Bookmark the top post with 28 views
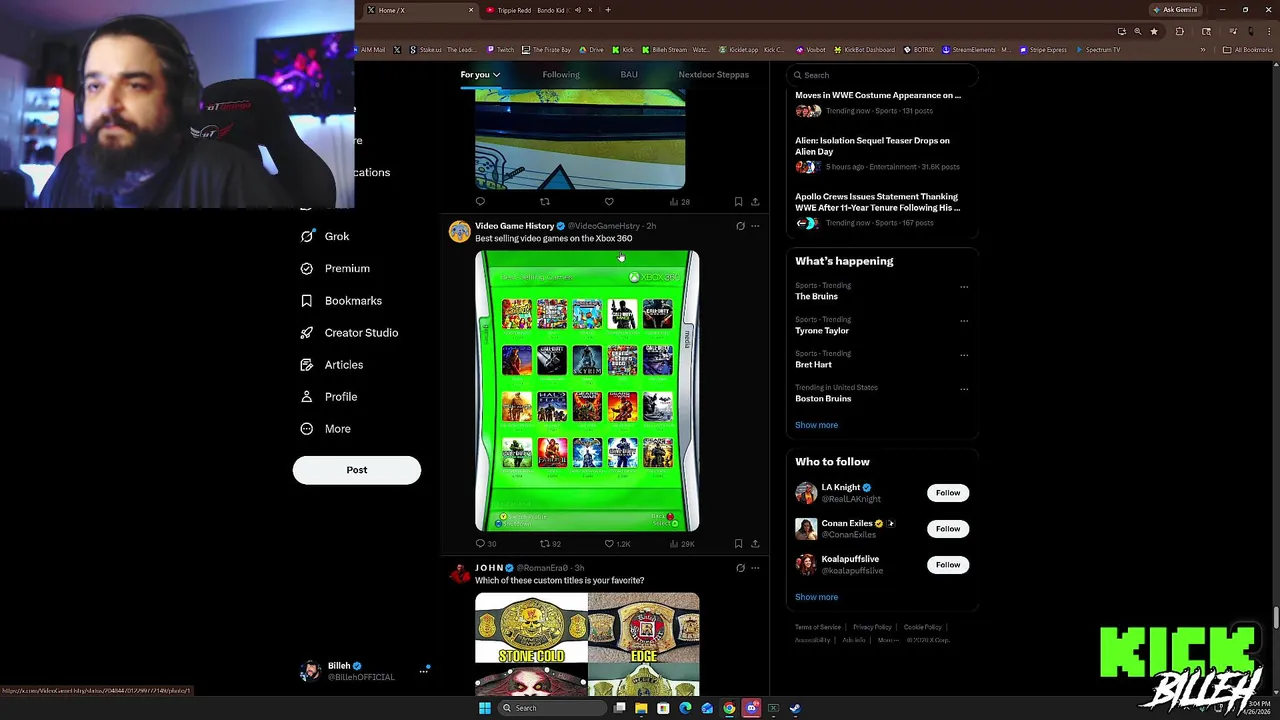This screenshot has width=1280, height=720. (x=738, y=202)
